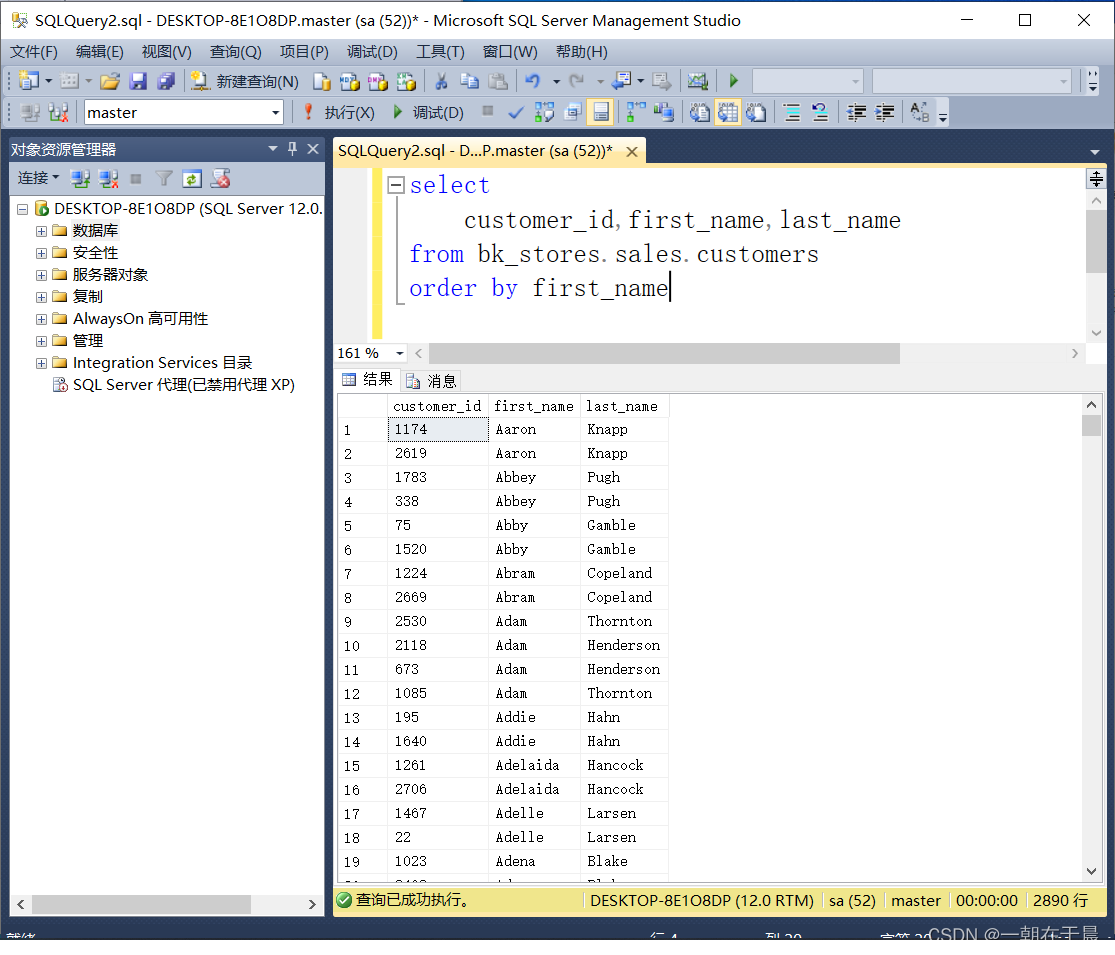Viewport: 1115px width, 955px height.
Task: Save the query with the floppy disk icon
Action: 138,82
